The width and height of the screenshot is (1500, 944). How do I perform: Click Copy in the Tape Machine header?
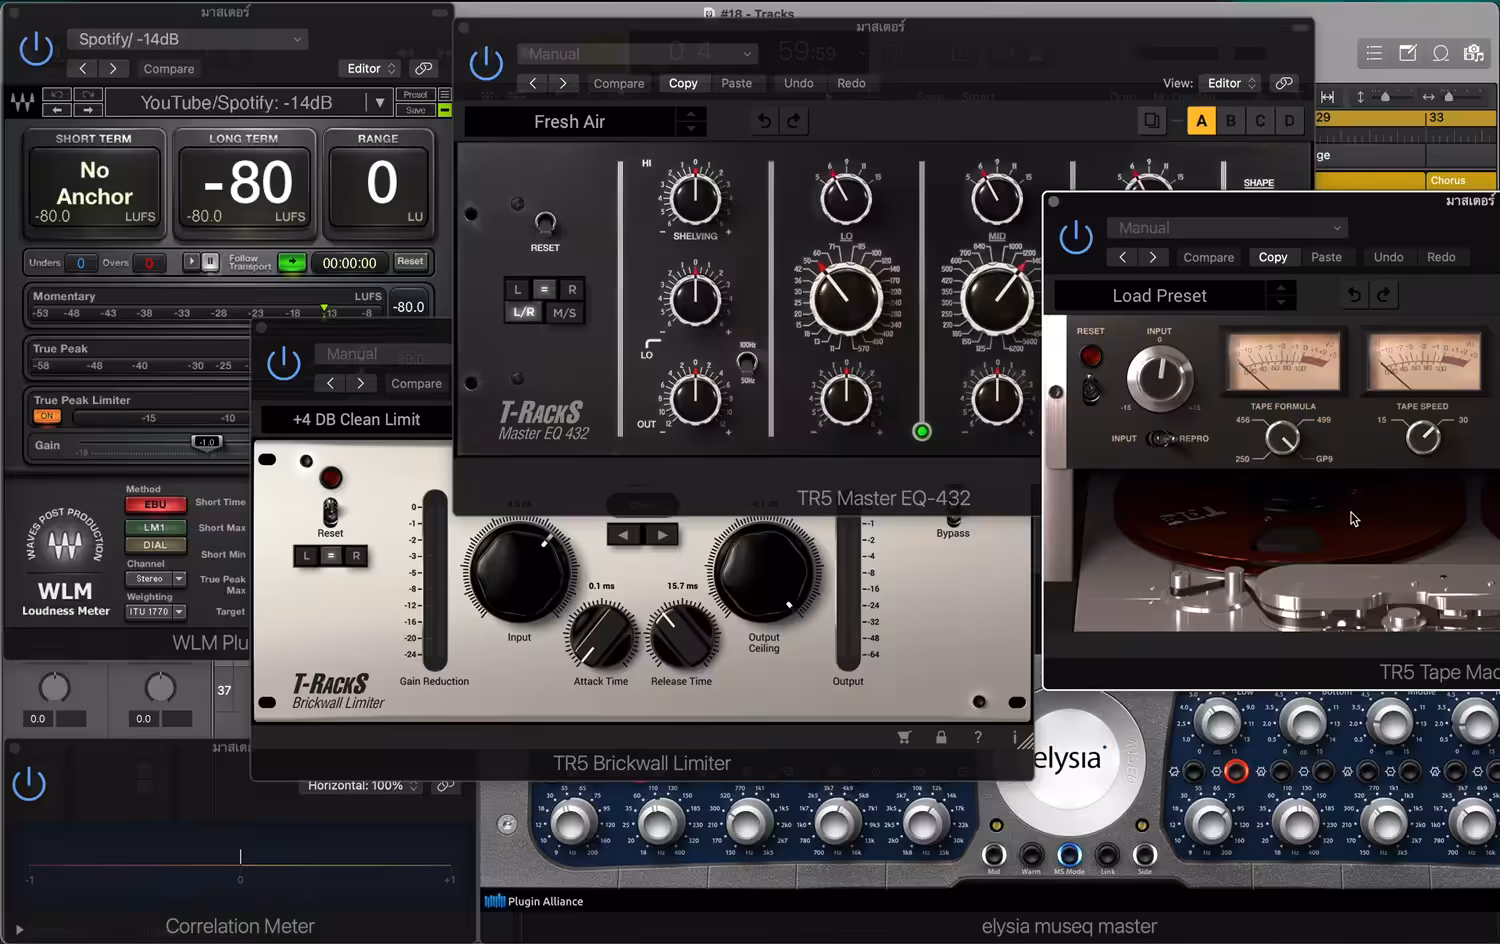(x=1273, y=257)
